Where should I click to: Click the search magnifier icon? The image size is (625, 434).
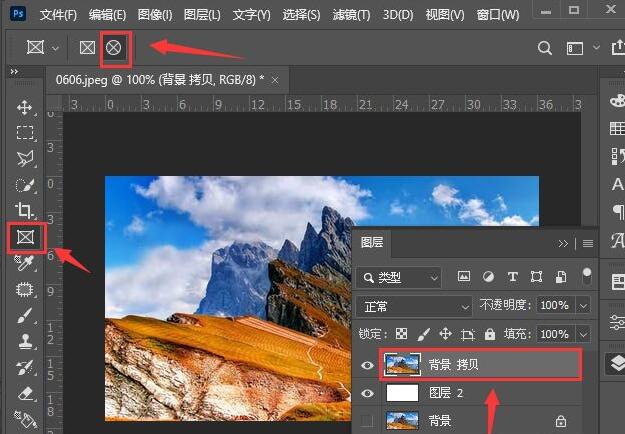[544, 48]
